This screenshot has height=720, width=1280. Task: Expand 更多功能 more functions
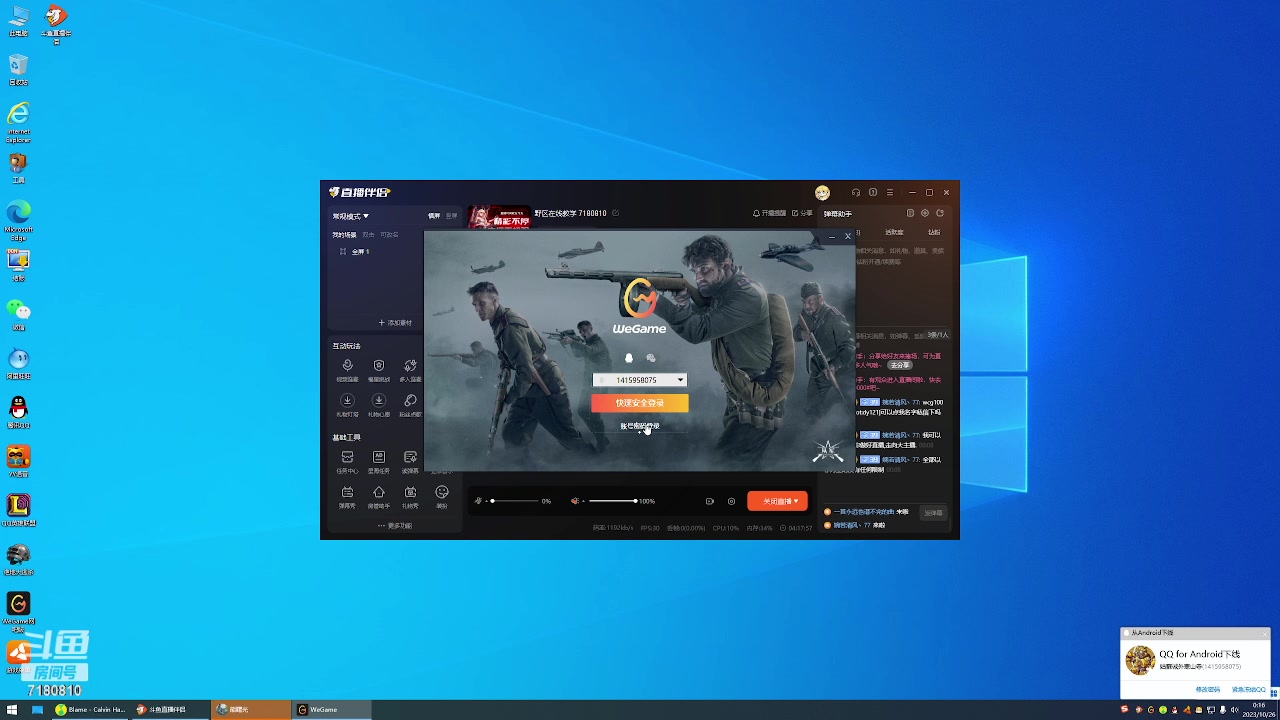click(395, 525)
